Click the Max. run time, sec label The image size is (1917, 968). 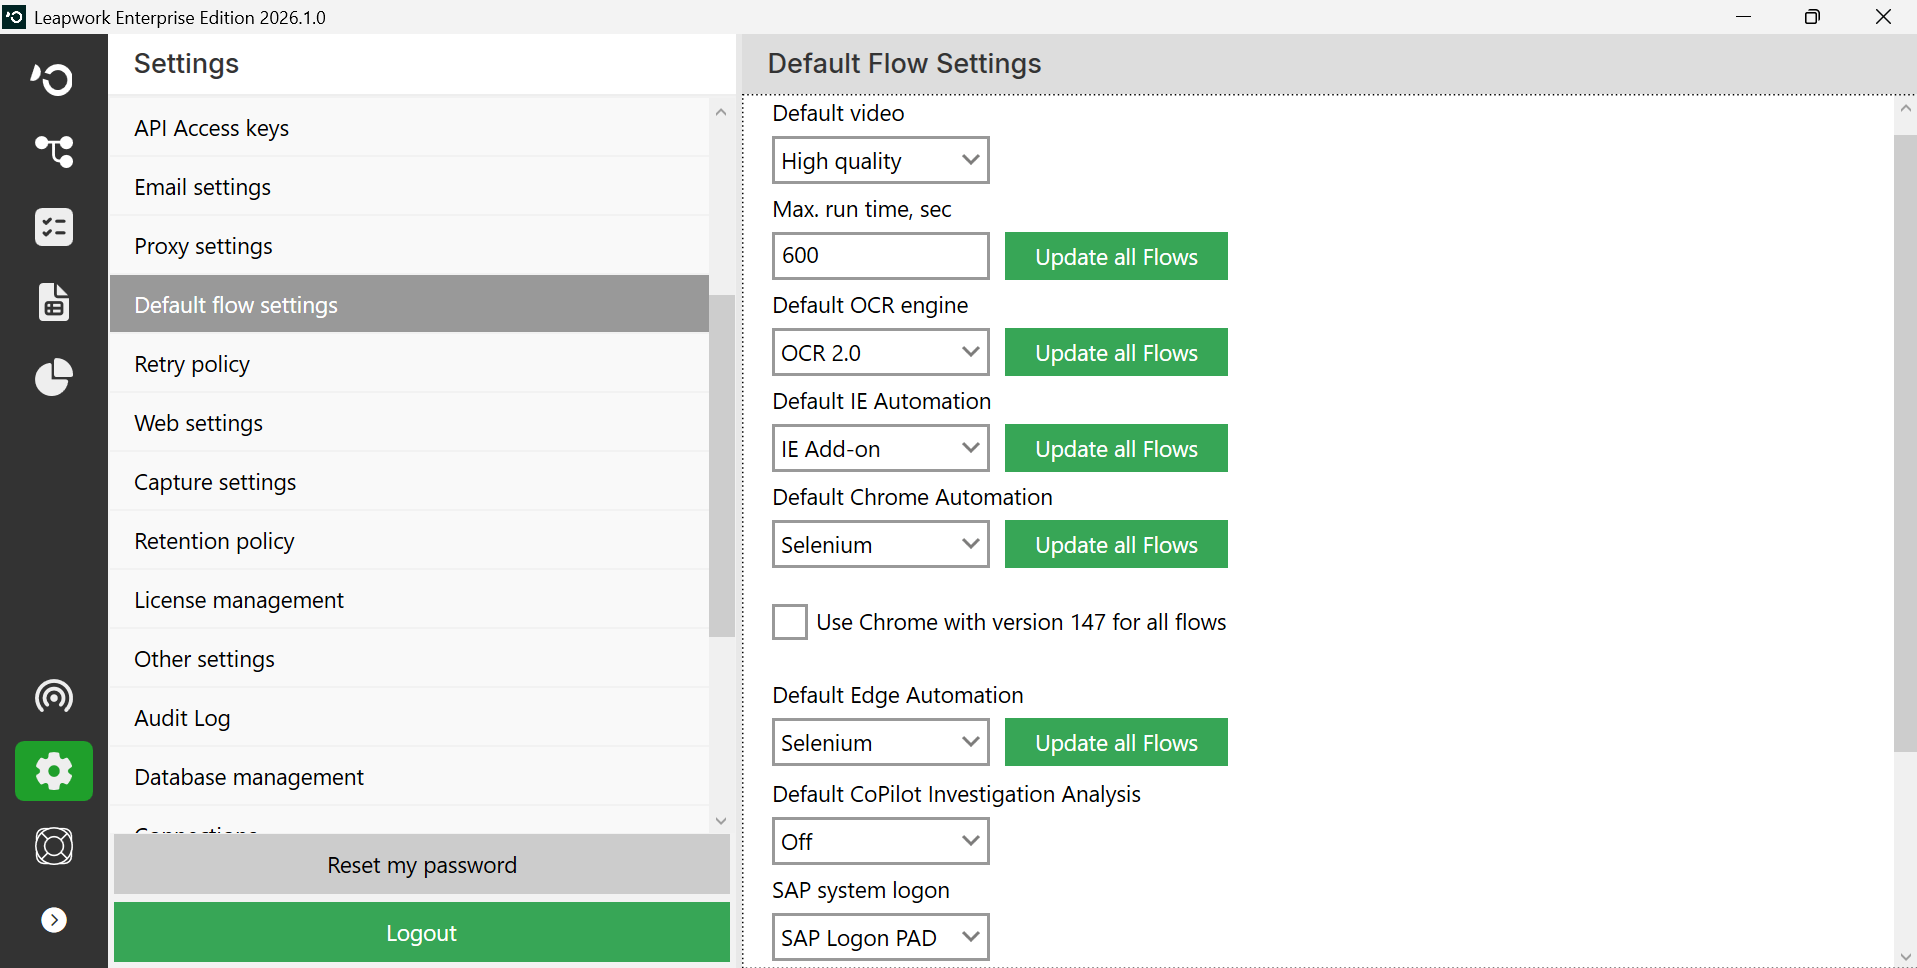(862, 209)
